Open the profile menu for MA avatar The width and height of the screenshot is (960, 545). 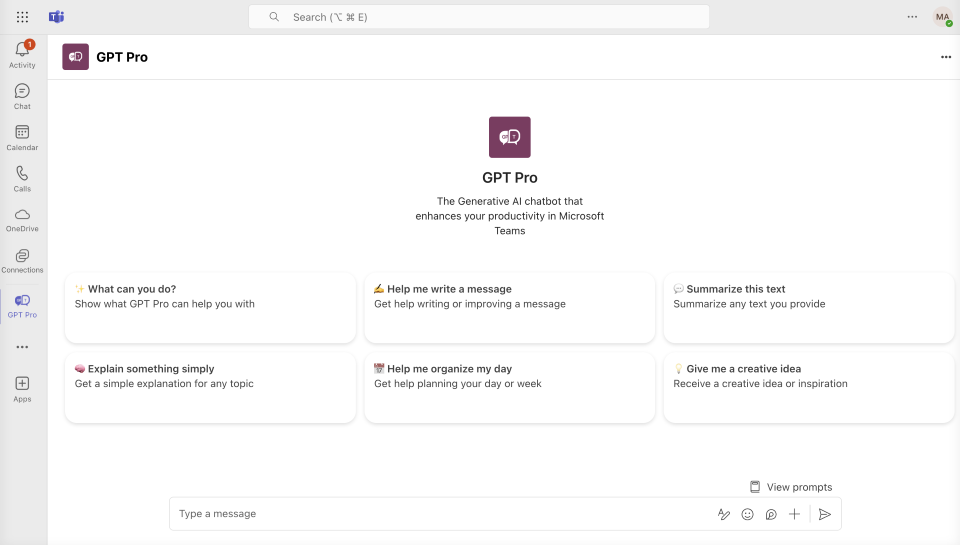[942, 17]
